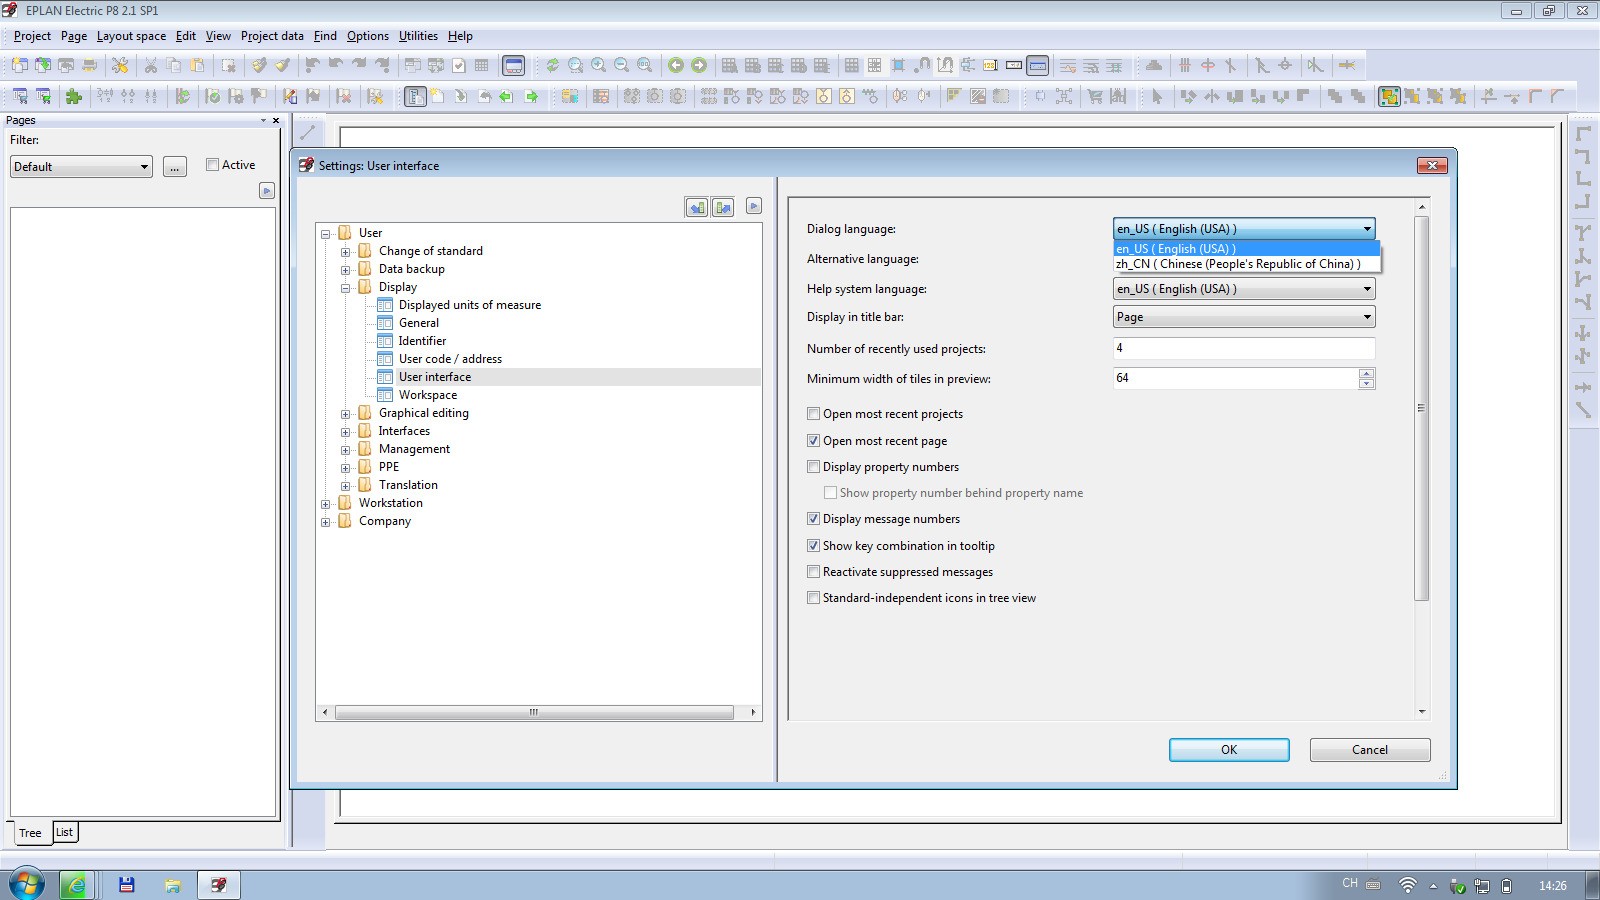Select zh_CN Chinese option in dropdown list
This screenshot has height=900, width=1600.
tap(1246, 264)
